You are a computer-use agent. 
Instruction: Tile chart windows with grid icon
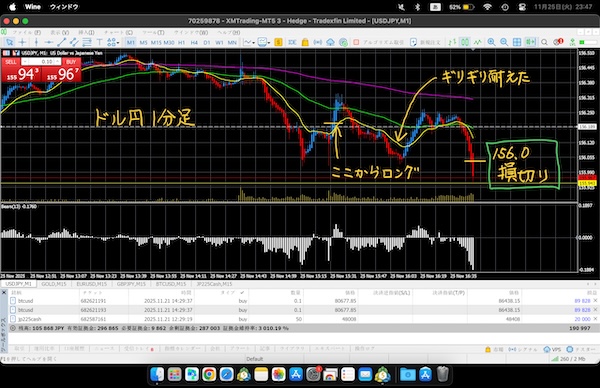(517, 42)
